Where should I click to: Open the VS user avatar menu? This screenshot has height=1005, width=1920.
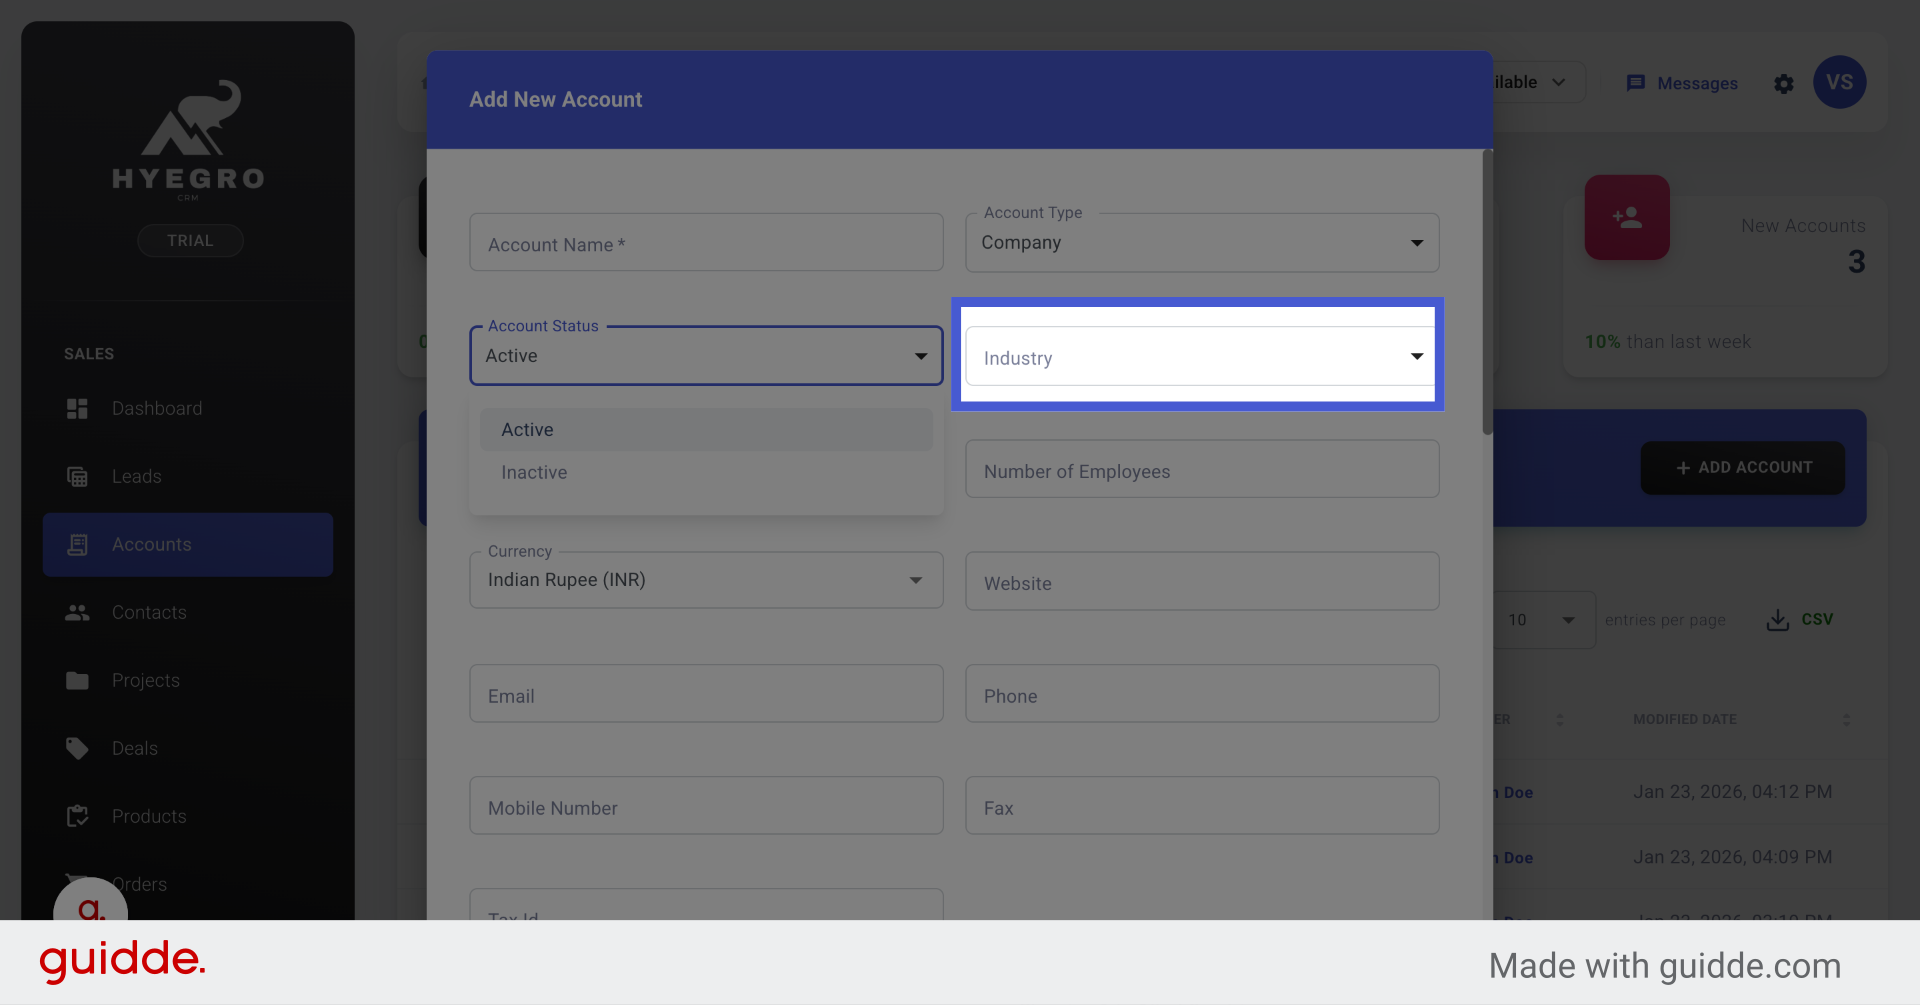pyautogui.click(x=1839, y=83)
